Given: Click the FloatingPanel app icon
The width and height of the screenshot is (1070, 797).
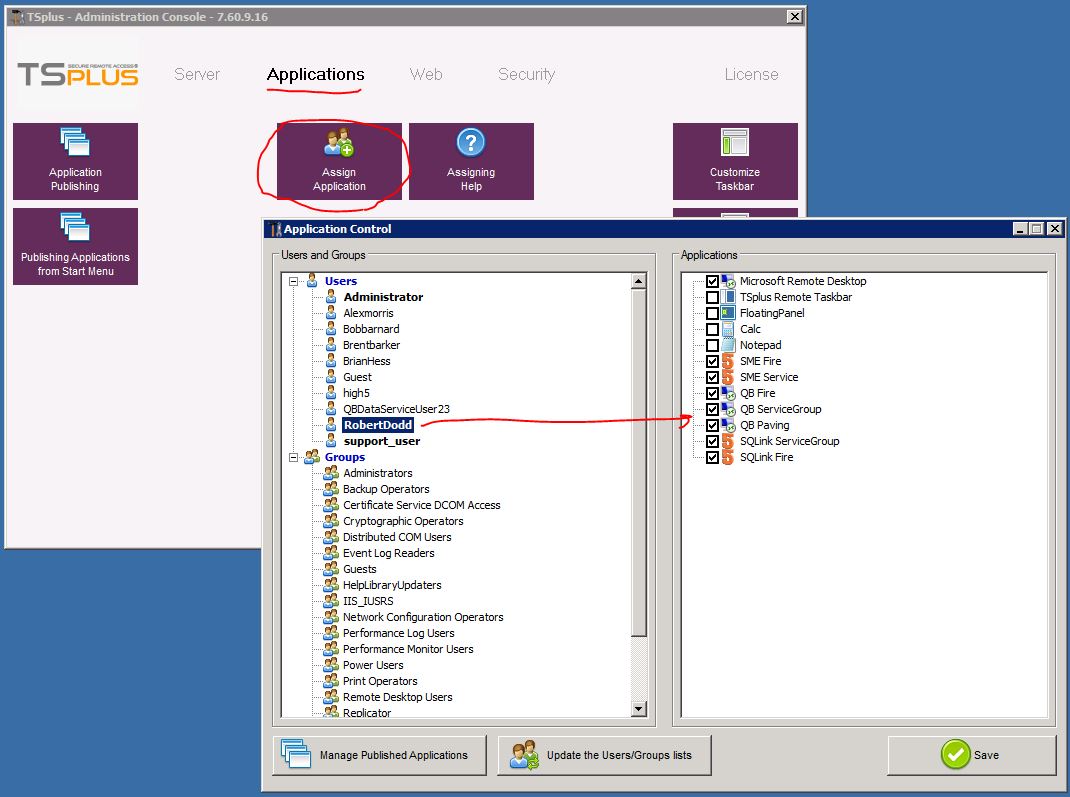Looking at the screenshot, I should click(x=728, y=313).
